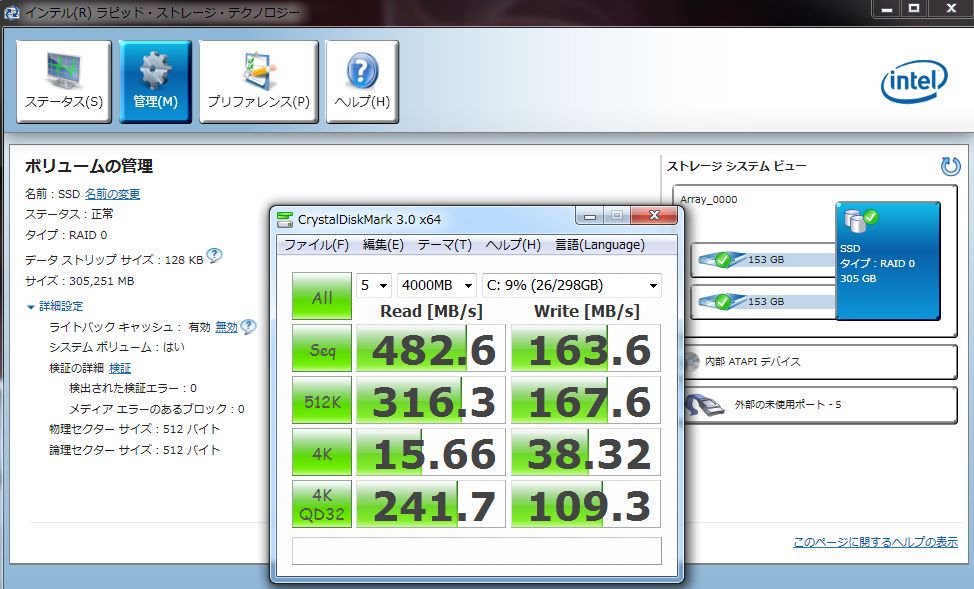Viewport: 974px width, 589px height.
Task: Click the Array_0000 label
Action: [x=708, y=199]
